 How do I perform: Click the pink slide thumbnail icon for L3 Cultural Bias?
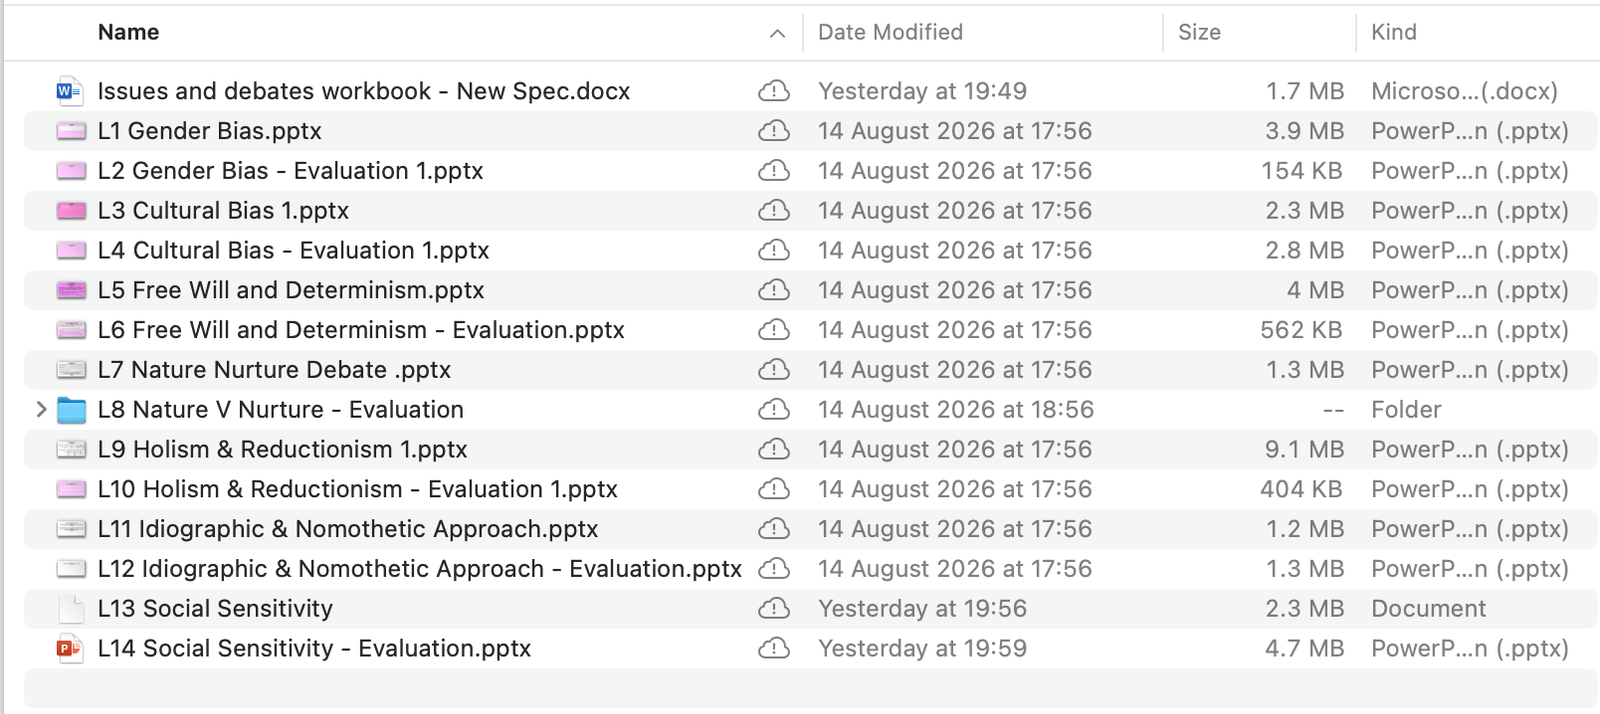tap(71, 211)
